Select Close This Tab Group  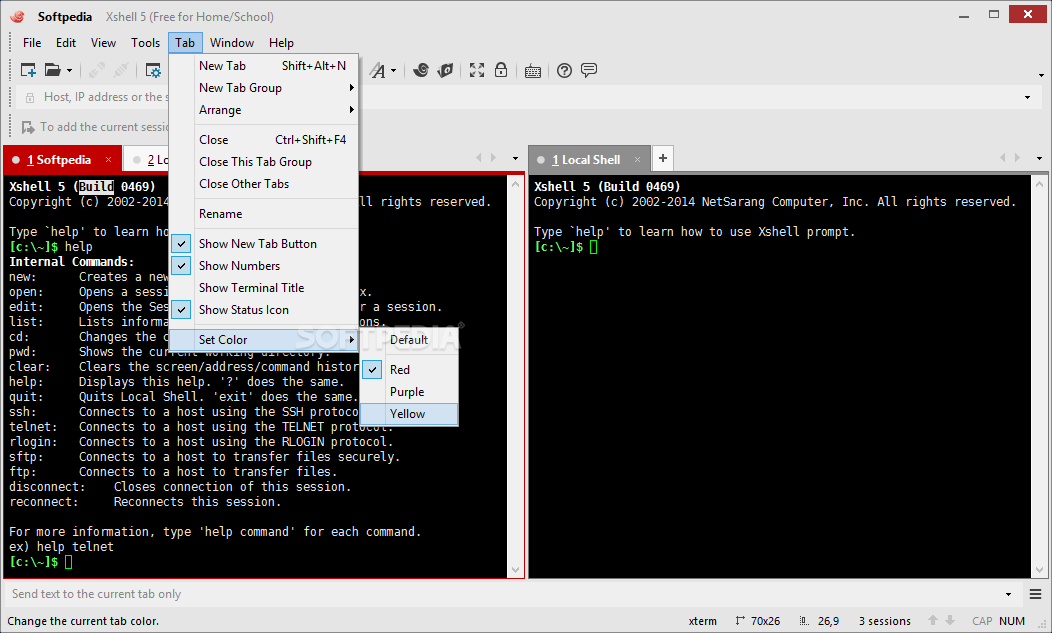pyautogui.click(x=264, y=162)
